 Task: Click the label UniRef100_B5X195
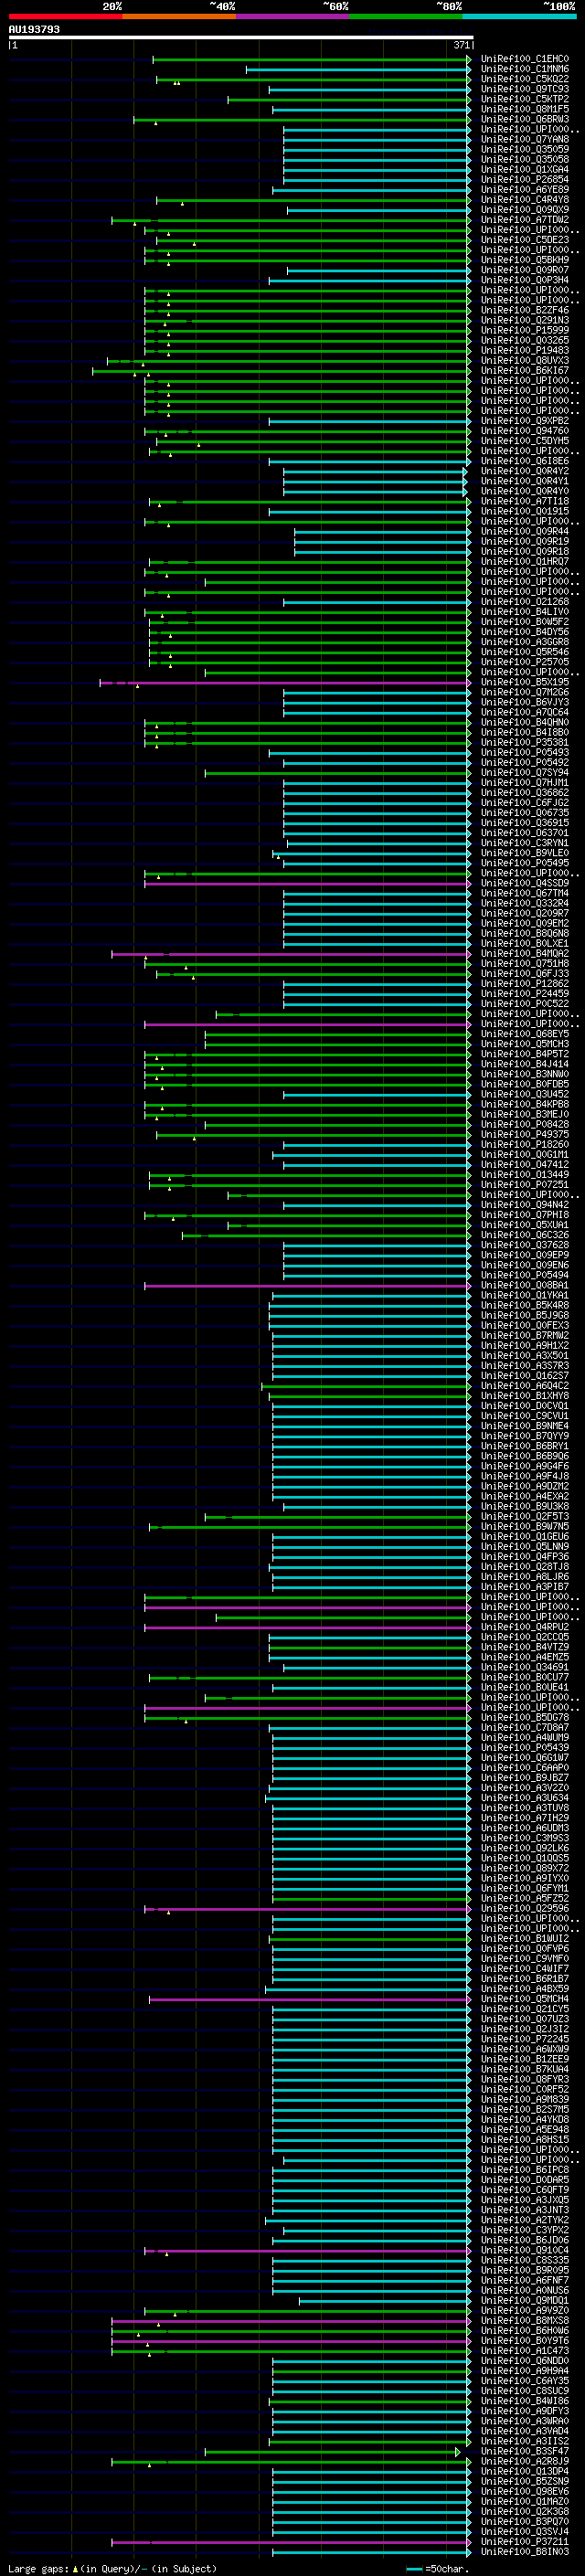coord(524,682)
